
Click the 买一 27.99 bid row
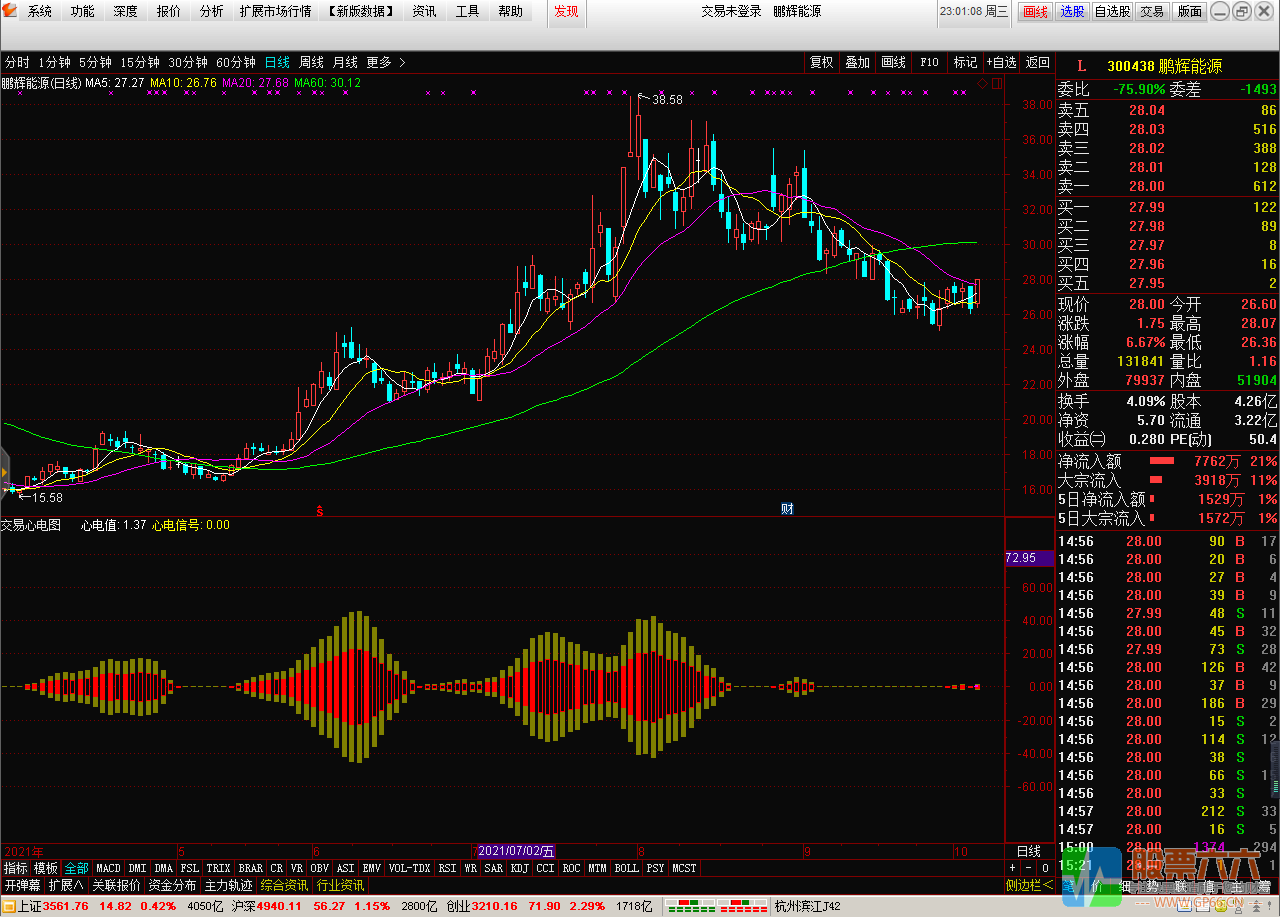[1167, 207]
